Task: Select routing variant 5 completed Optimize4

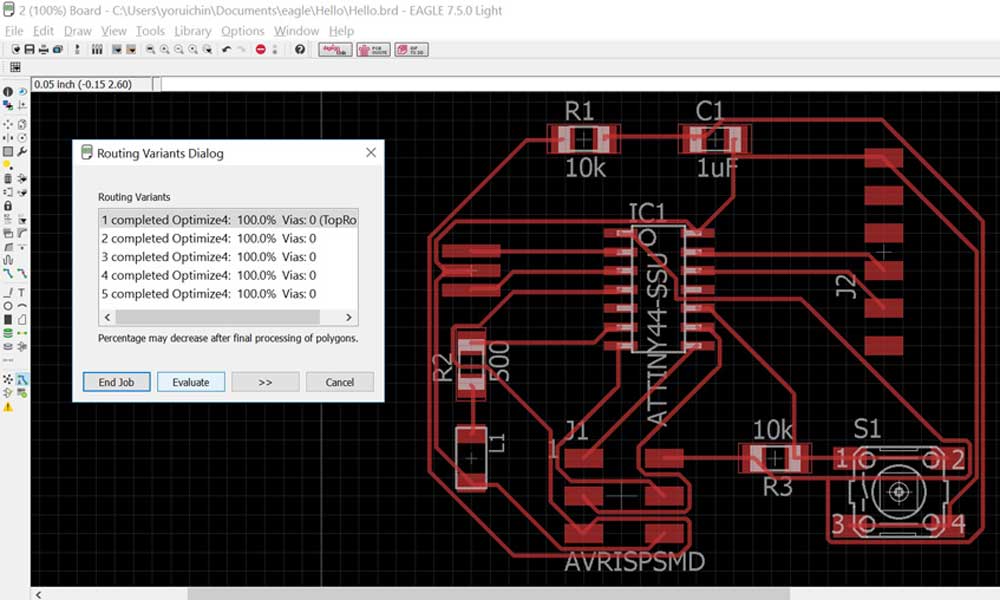Action: coord(228,293)
